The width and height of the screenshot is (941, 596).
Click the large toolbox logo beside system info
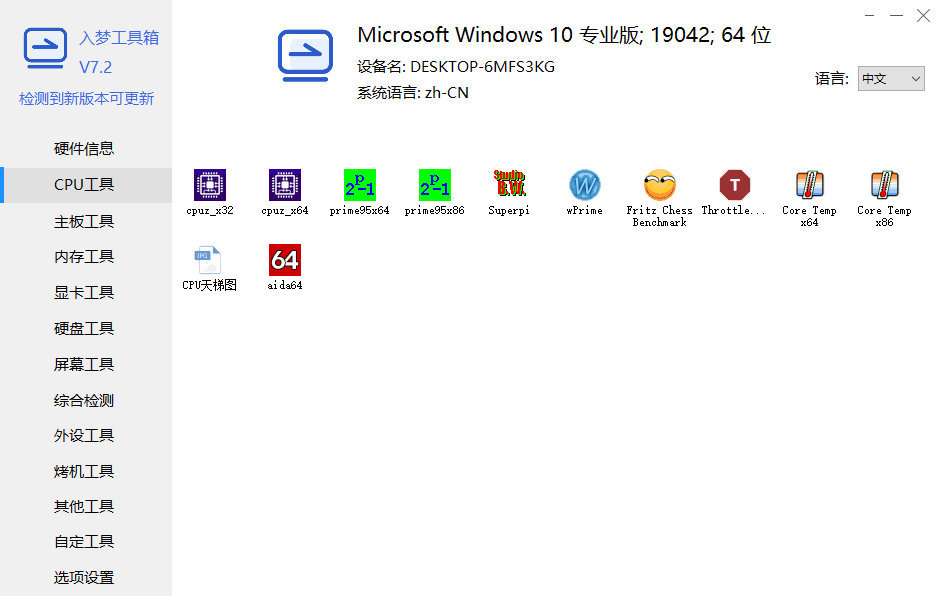click(305, 55)
